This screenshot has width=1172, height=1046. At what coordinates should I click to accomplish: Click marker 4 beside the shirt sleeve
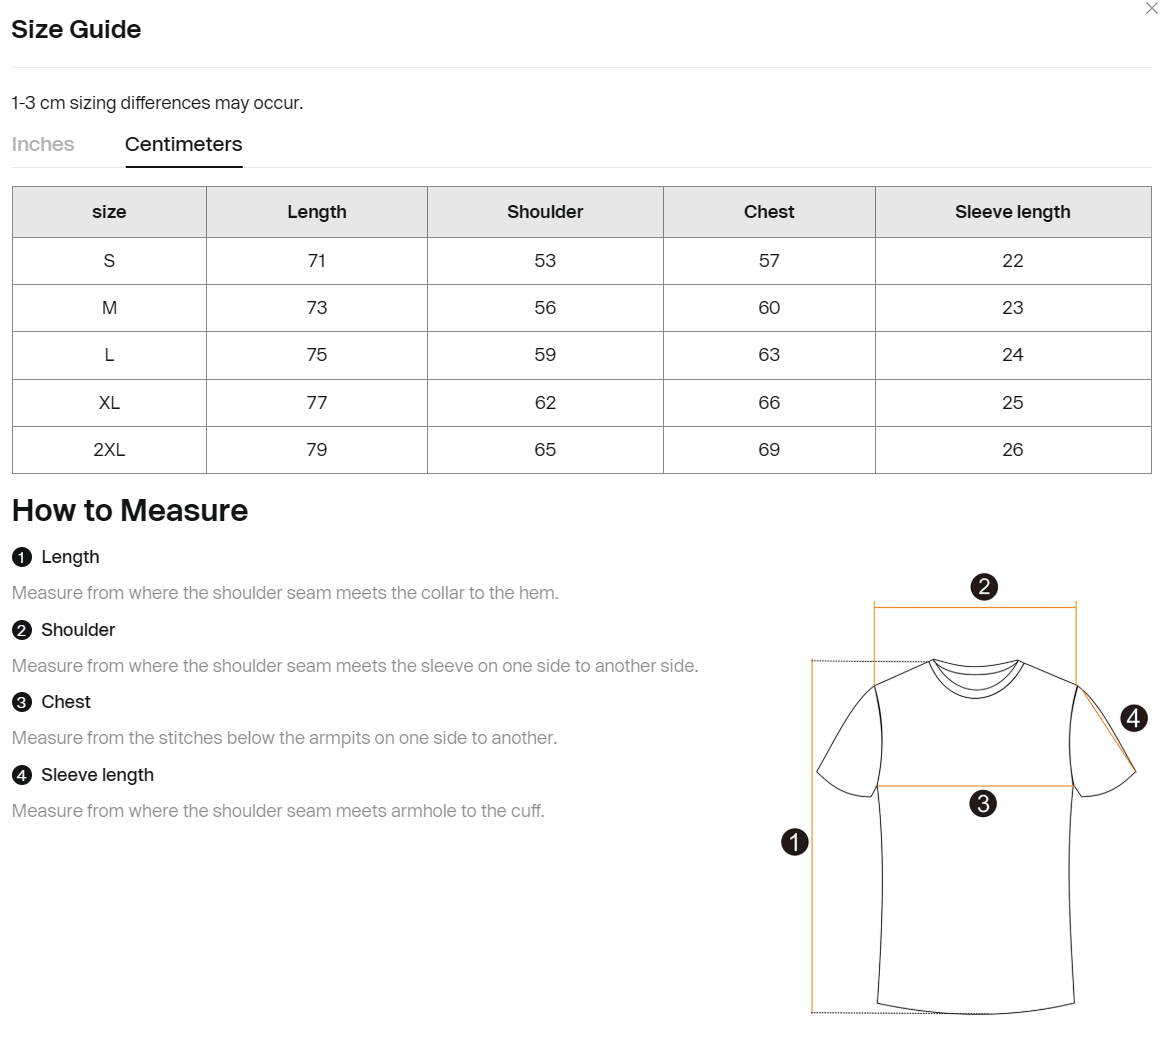point(1134,719)
